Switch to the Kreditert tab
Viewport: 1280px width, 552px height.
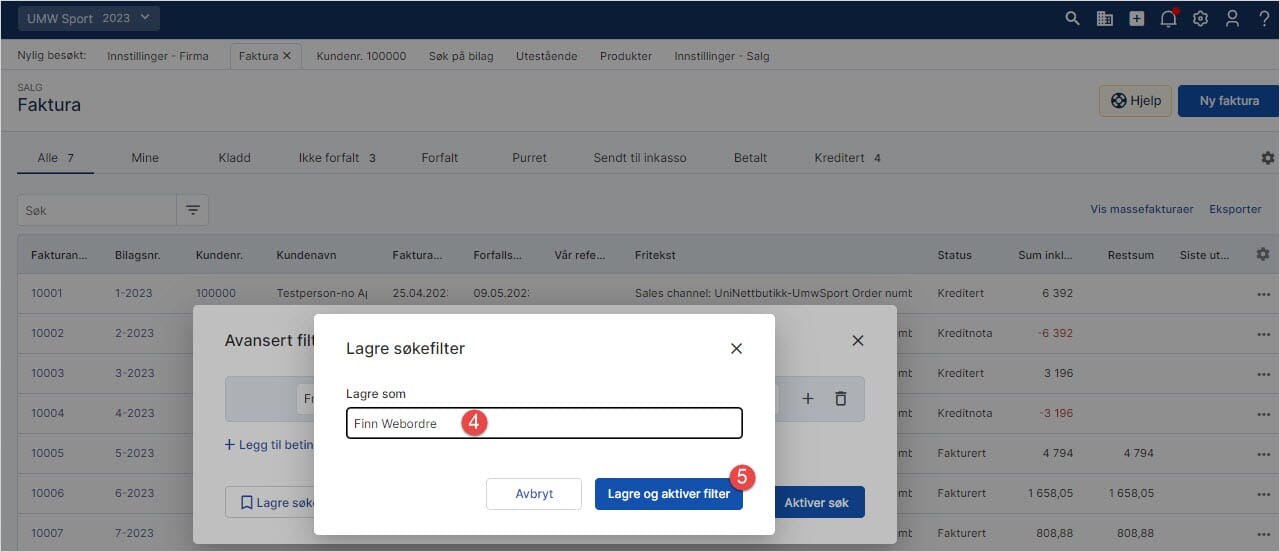(x=846, y=157)
